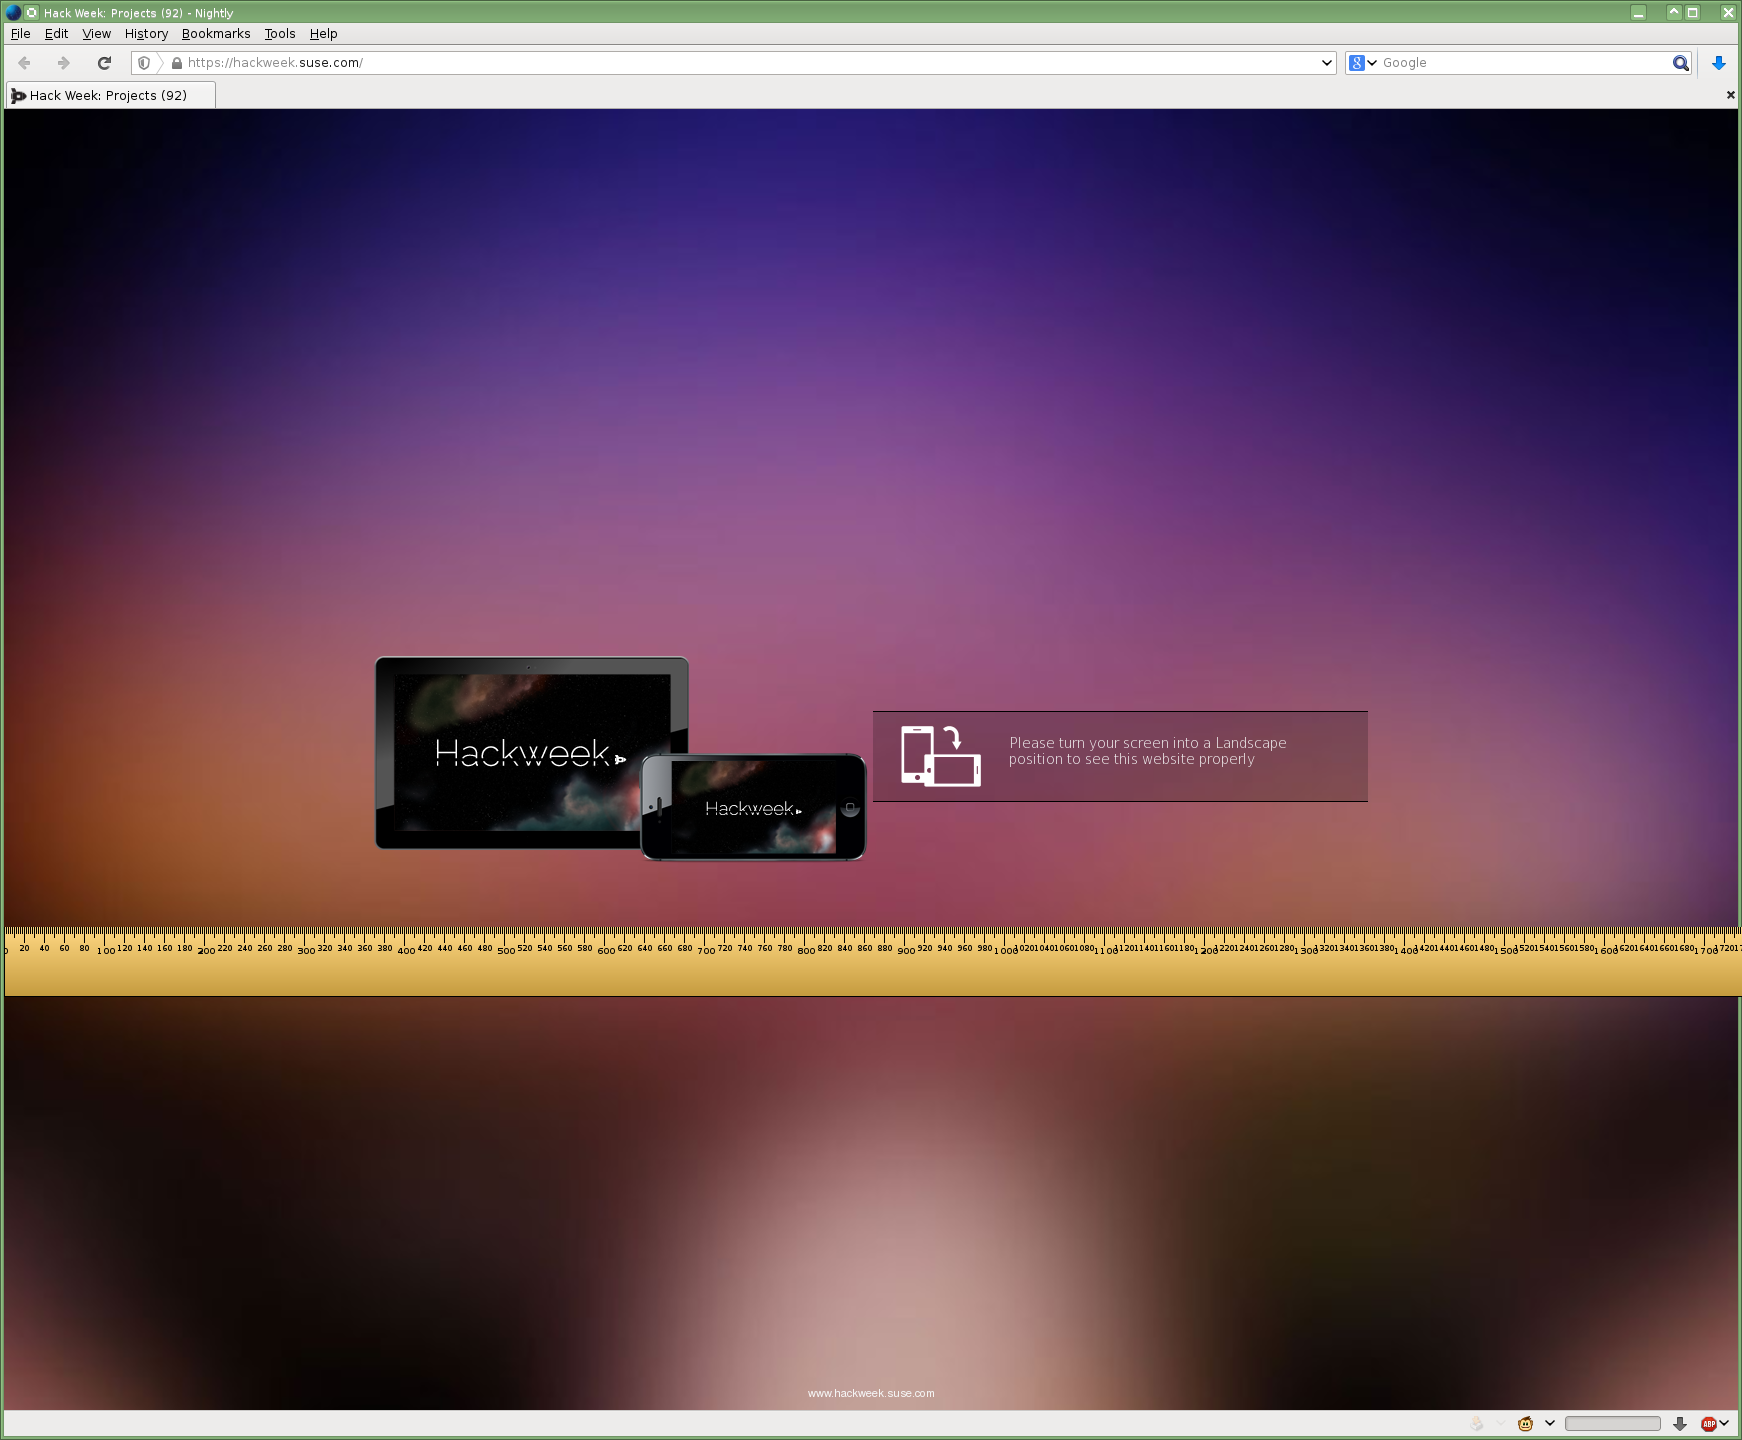Screen dimensions: 1742x1440
Task: Click the phone rotate landscape icon
Action: click(x=941, y=756)
